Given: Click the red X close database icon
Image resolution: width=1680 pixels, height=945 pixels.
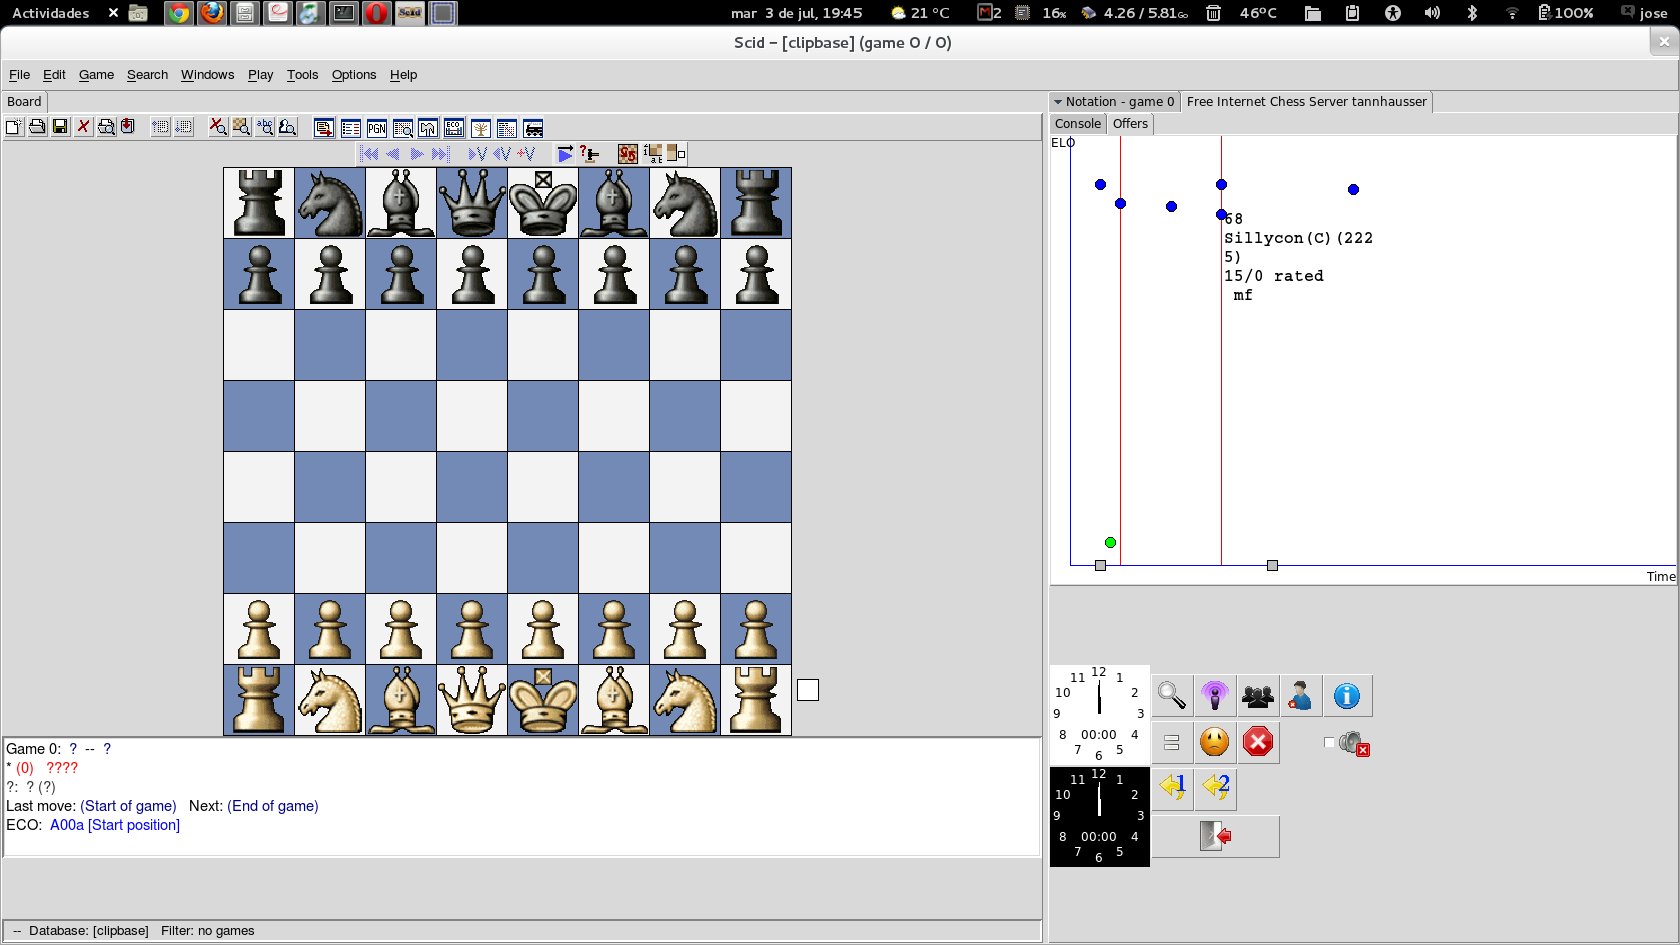Looking at the screenshot, I should (x=83, y=127).
